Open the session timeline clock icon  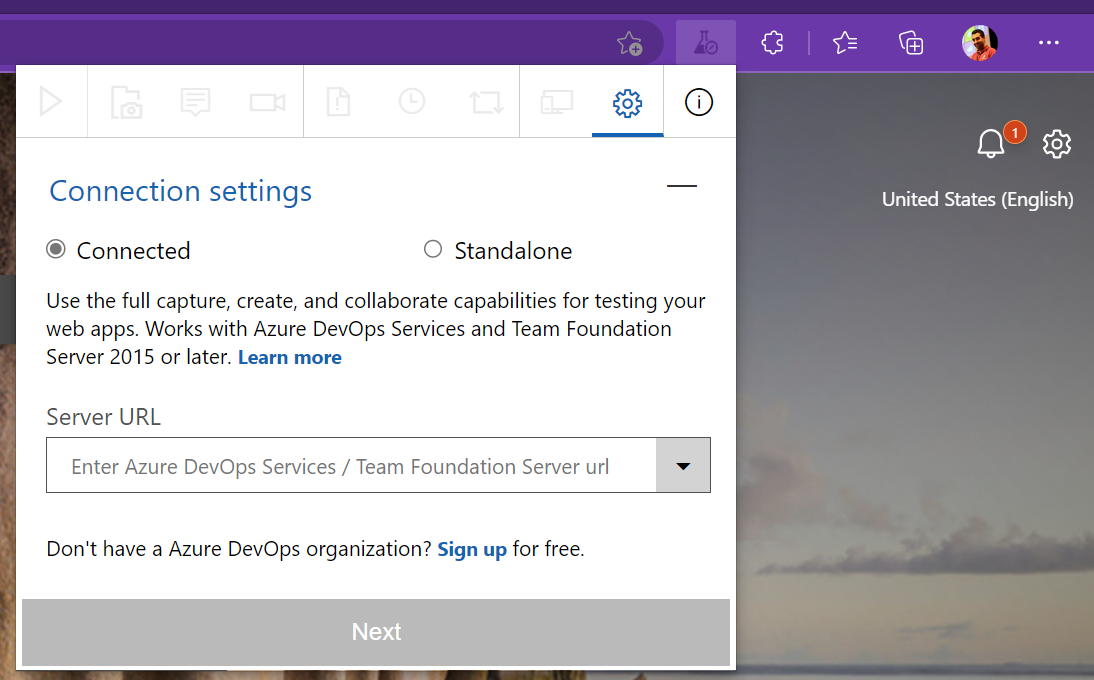(x=411, y=102)
